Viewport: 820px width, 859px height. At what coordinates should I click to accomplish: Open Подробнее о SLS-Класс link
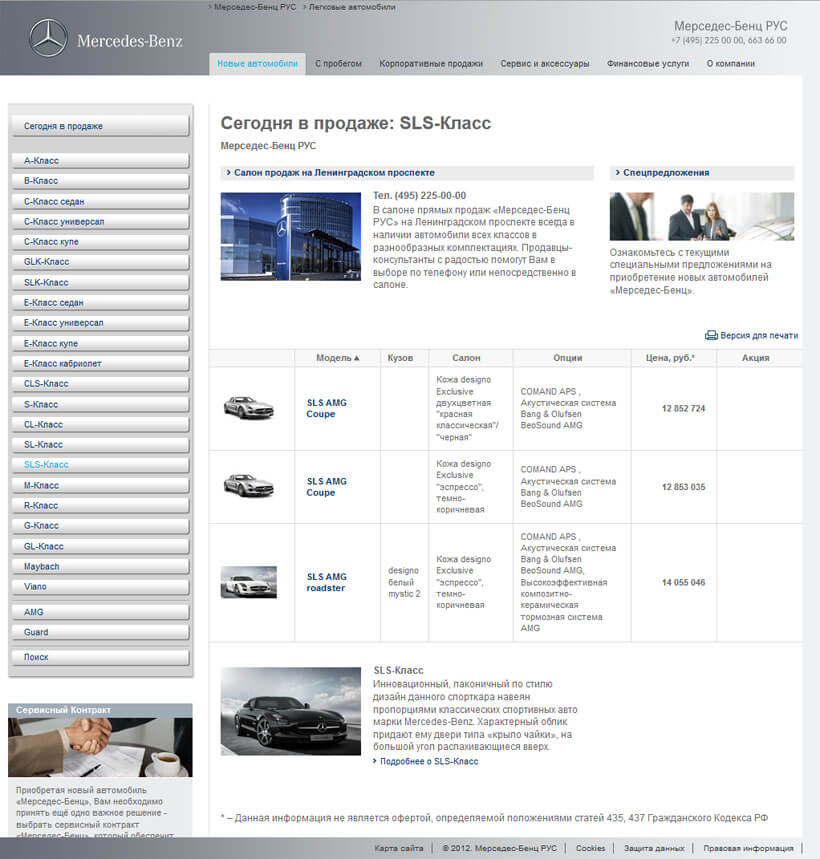pos(429,761)
